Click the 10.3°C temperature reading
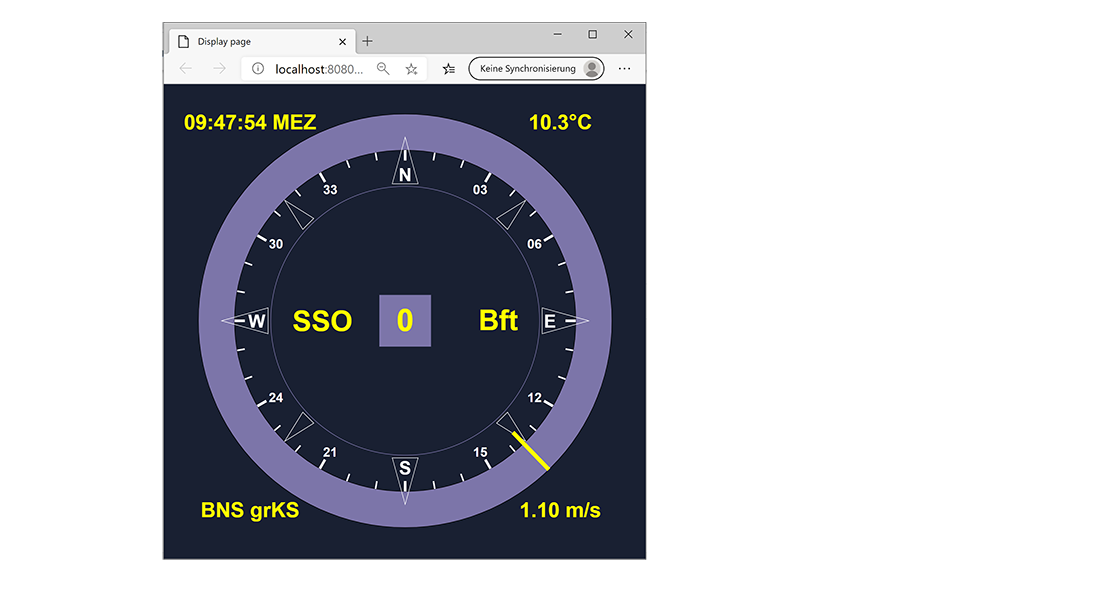Image resolution: width=1115 pixels, height=600 pixels. pyautogui.click(x=560, y=123)
